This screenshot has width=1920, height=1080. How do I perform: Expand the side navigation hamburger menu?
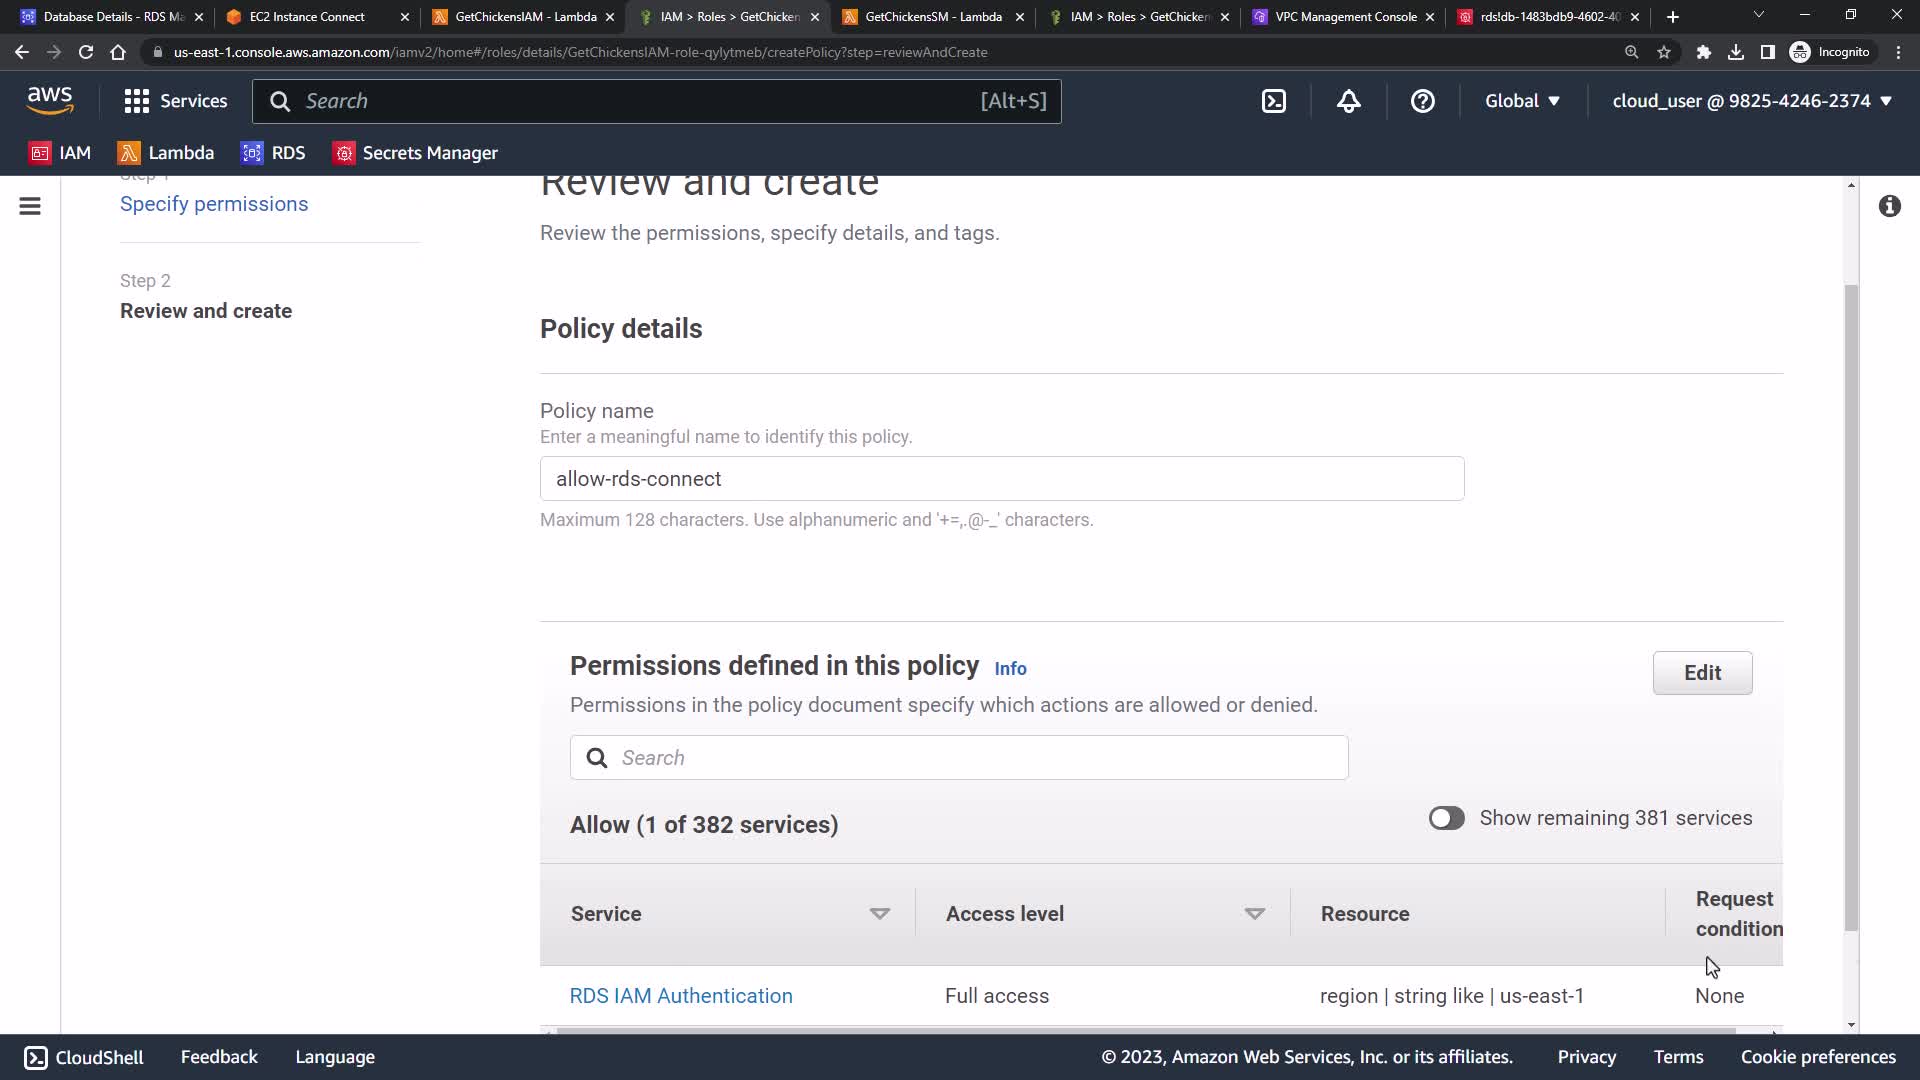(30, 206)
